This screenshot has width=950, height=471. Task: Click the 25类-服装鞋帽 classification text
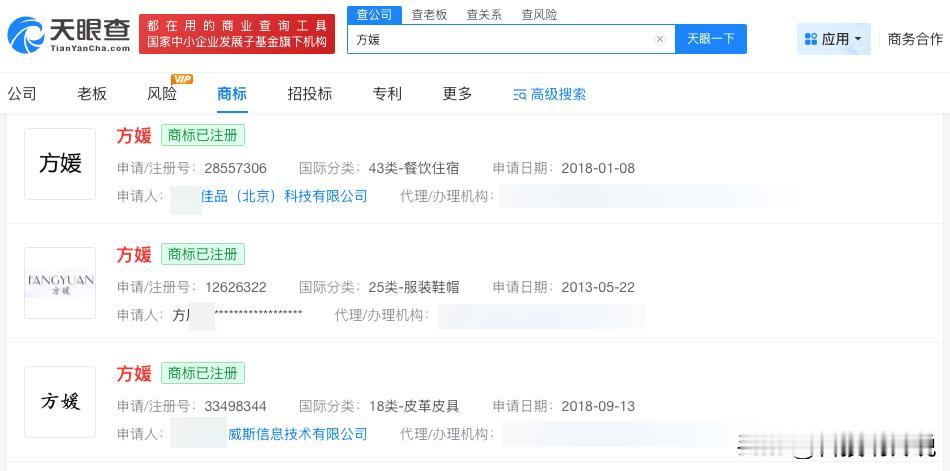tap(414, 287)
